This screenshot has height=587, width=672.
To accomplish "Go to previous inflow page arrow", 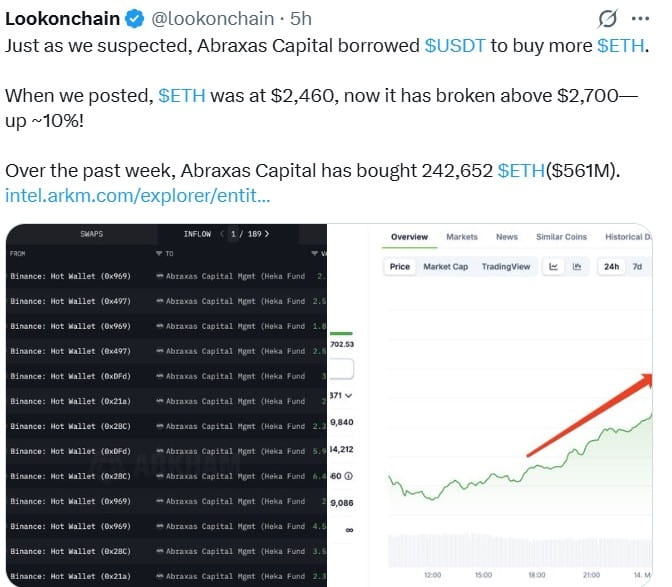I will (x=221, y=234).
